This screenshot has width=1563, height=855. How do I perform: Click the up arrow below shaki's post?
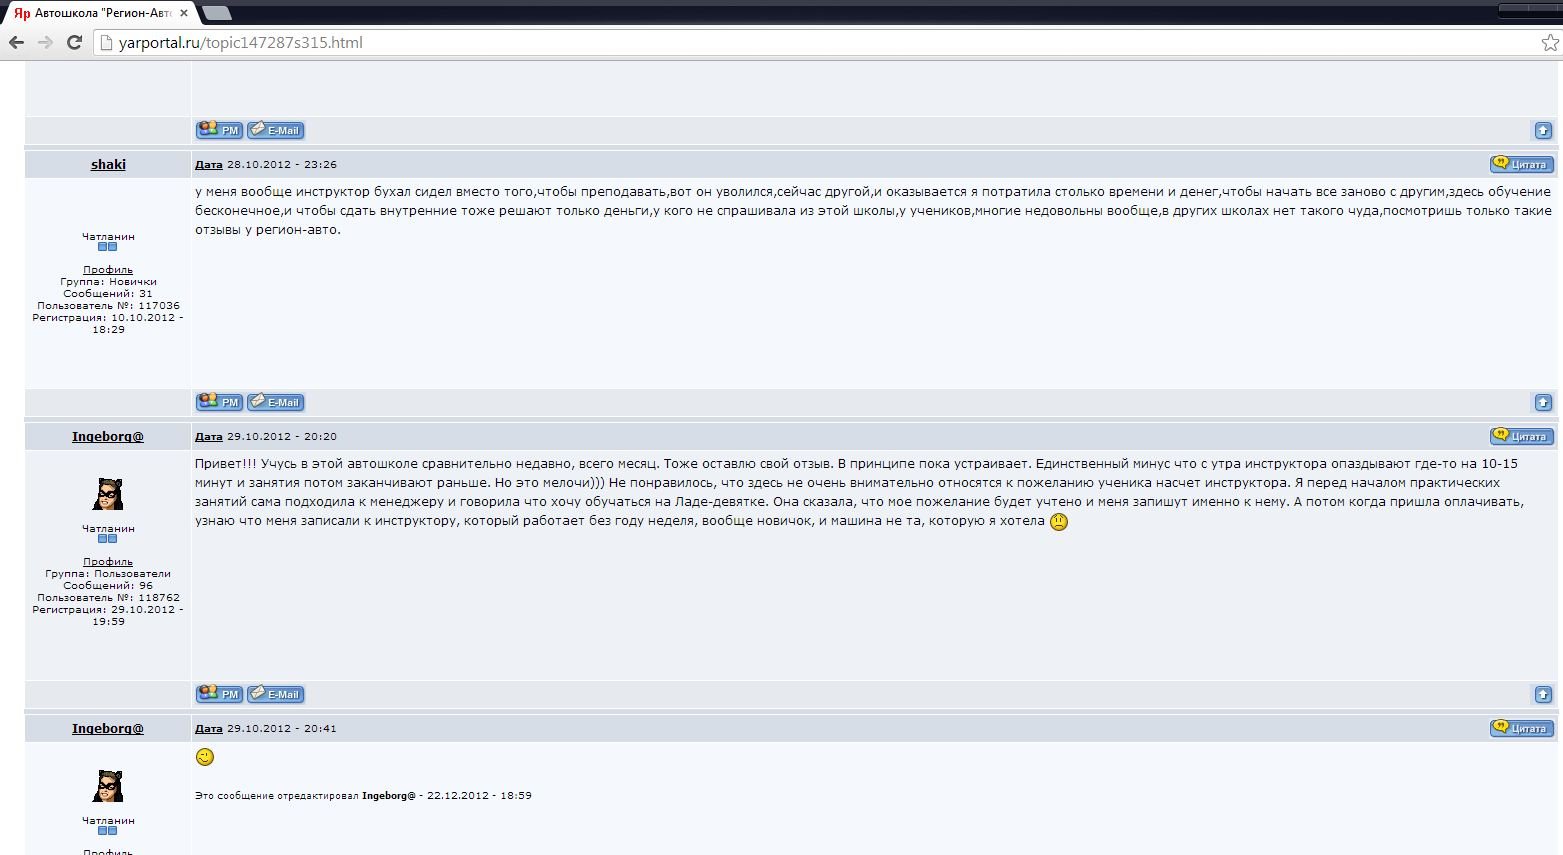tap(1543, 402)
